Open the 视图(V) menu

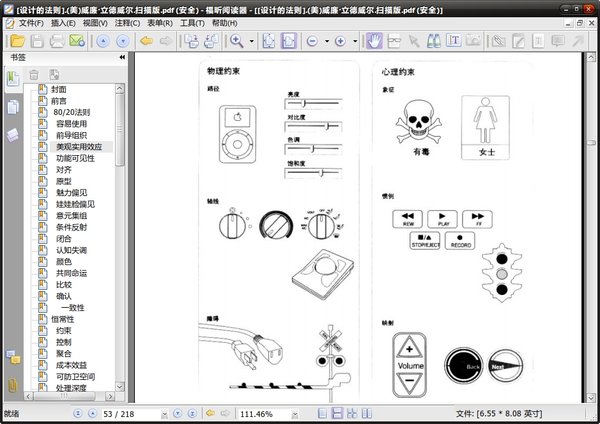coord(95,22)
